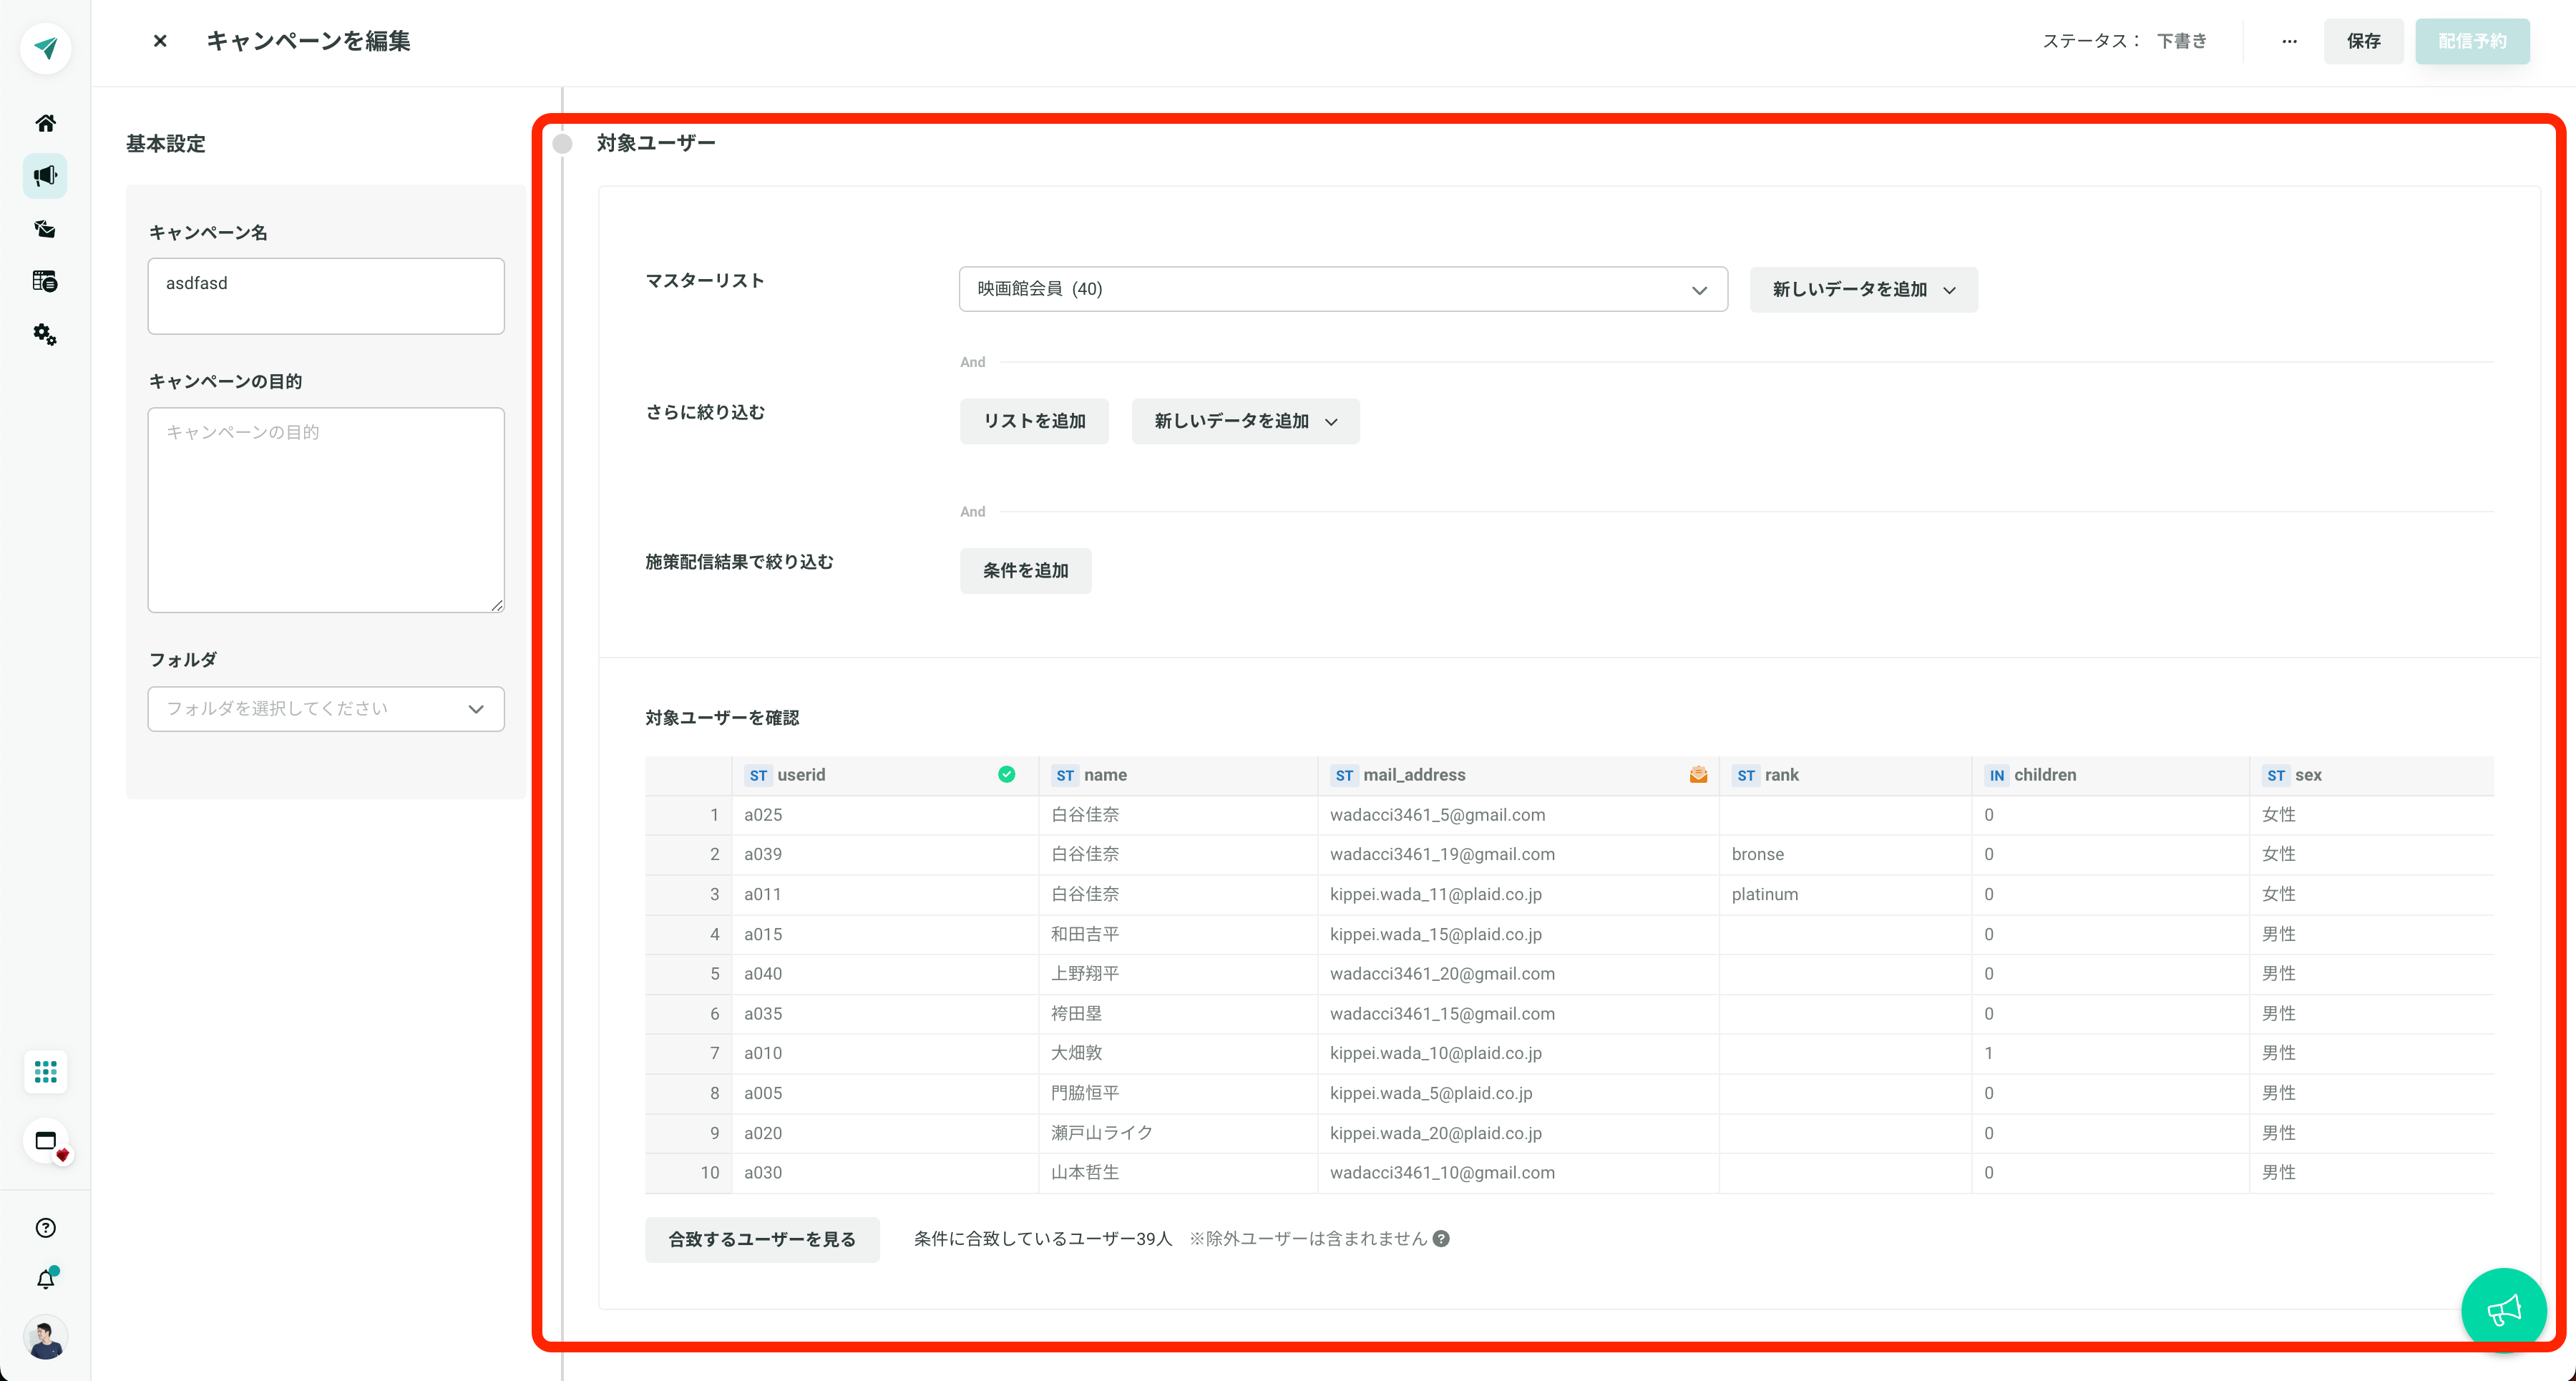Screen dimensions: 2576x1381
Task: Click the リストを追加 button
Action: pyautogui.click(x=1034, y=421)
